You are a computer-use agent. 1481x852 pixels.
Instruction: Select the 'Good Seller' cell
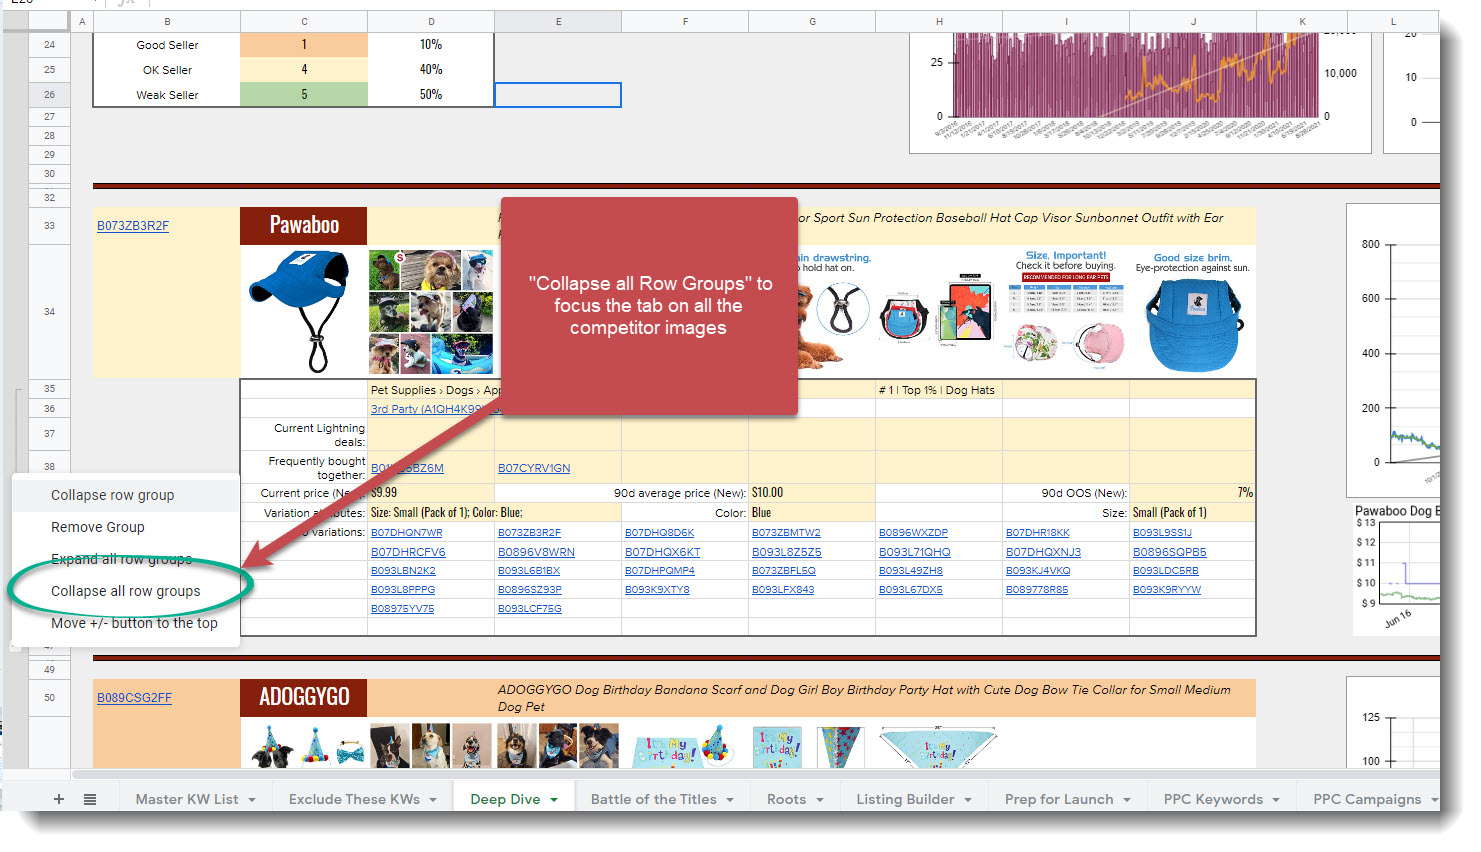pyautogui.click(x=167, y=45)
